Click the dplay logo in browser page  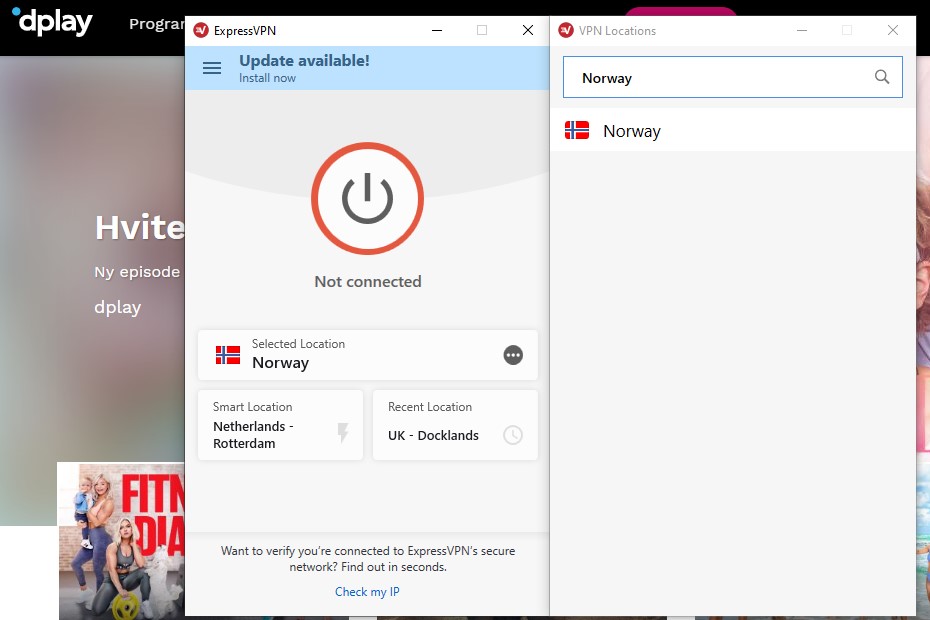tap(52, 22)
